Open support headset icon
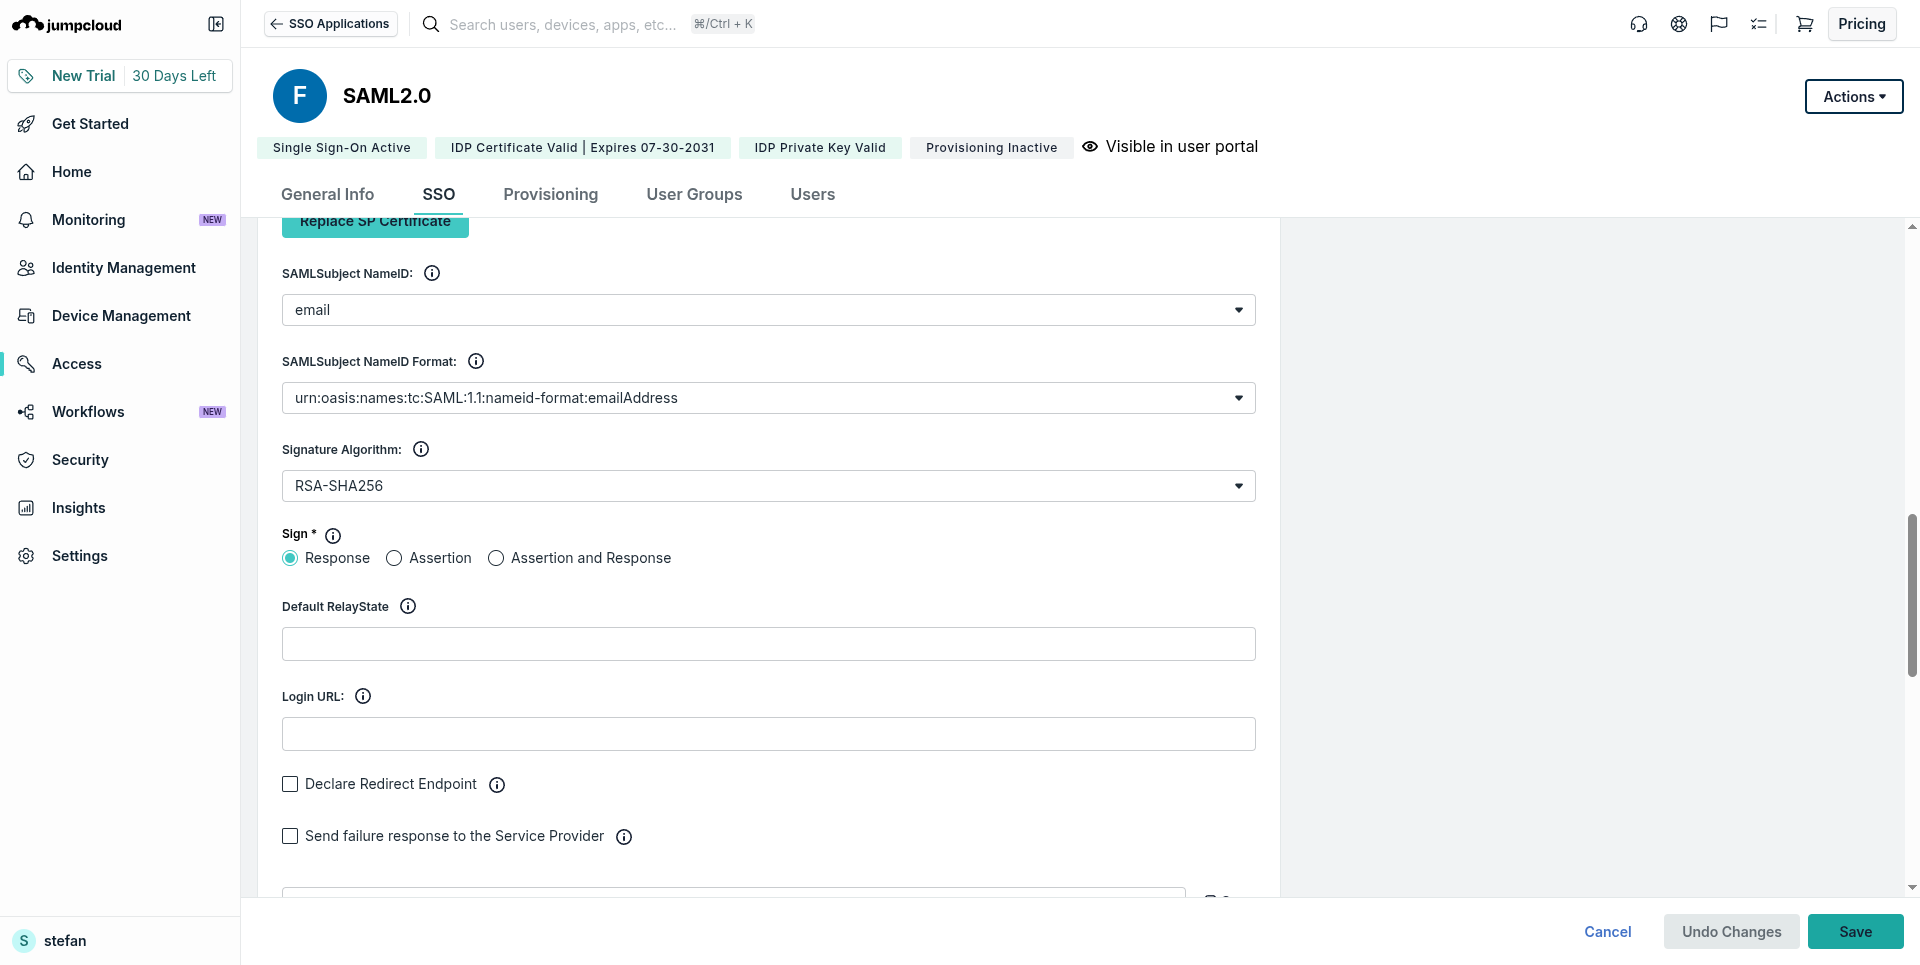 click(1639, 24)
